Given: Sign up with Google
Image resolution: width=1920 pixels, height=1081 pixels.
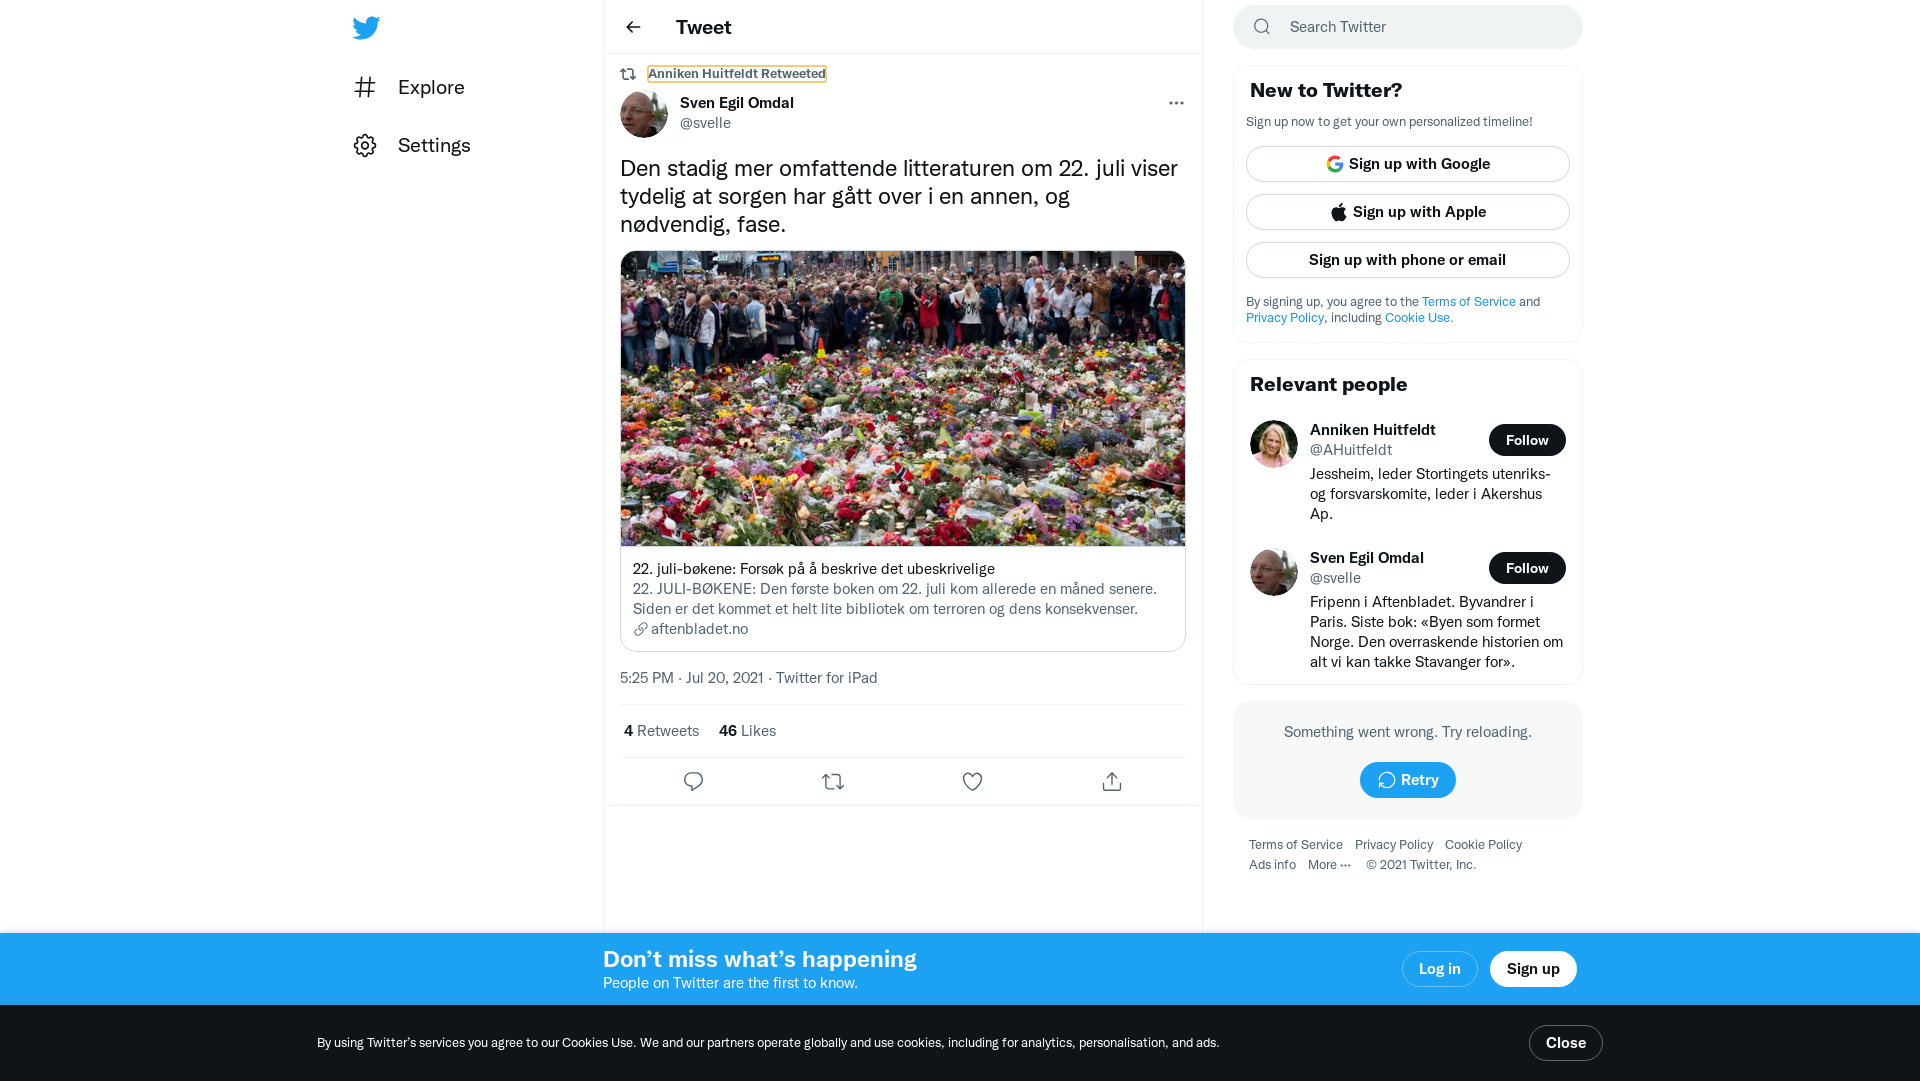Looking at the screenshot, I should (x=1408, y=164).
